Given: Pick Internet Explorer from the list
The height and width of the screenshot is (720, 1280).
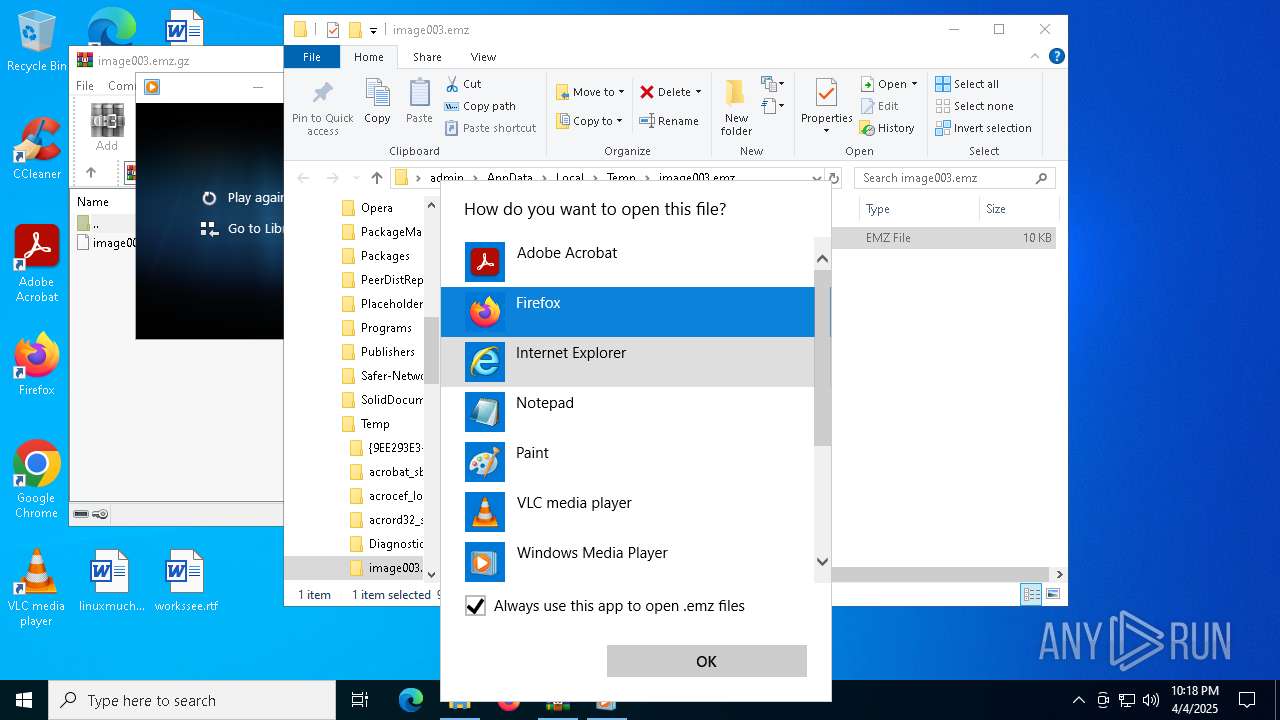Looking at the screenshot, I should point(627,362).
